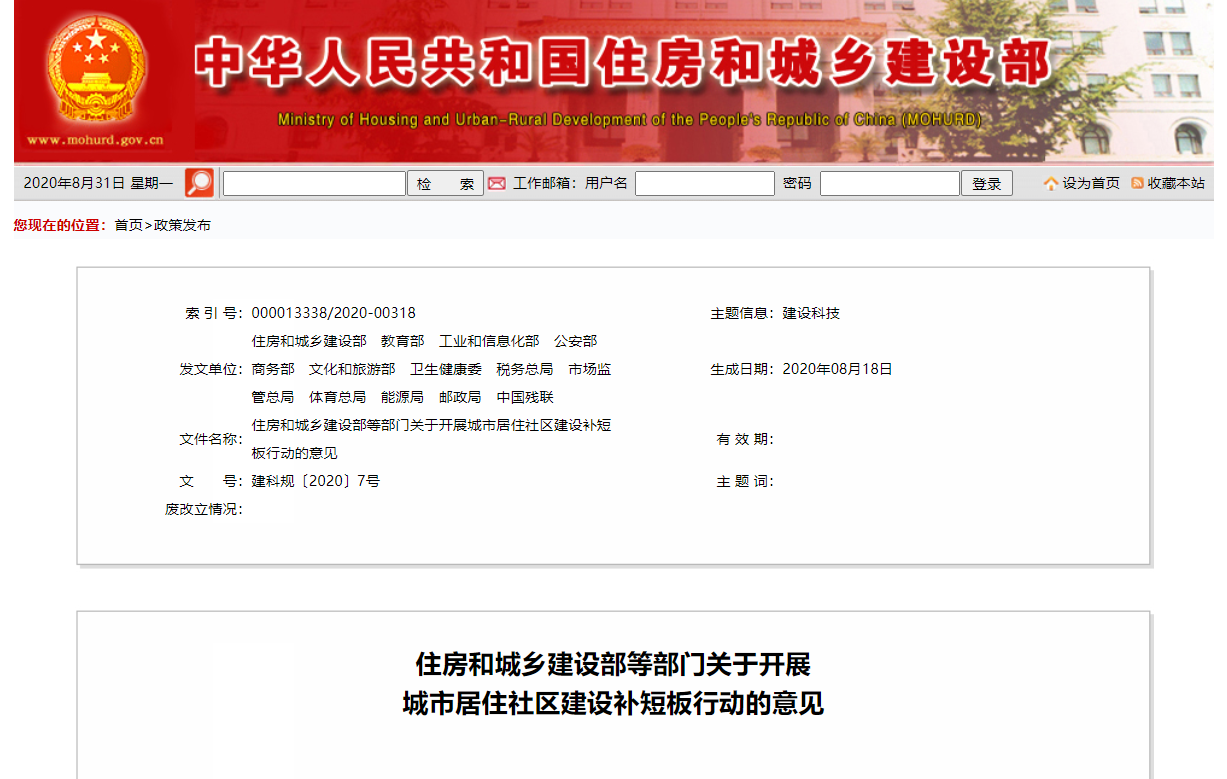1227x779 pixels.
Task: Click the 工作邮箱 label
Action: pos(544,184)
